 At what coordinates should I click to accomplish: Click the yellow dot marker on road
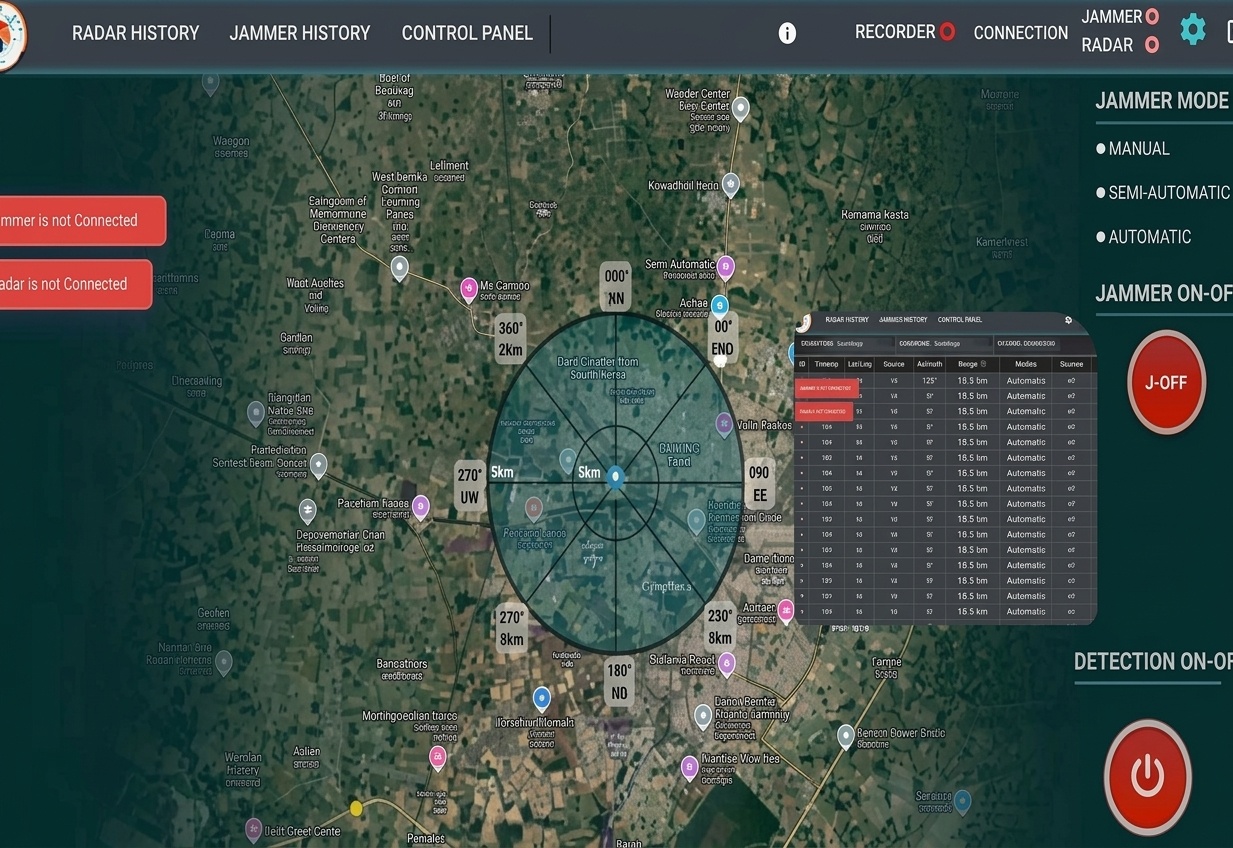(x=355, y=808)
